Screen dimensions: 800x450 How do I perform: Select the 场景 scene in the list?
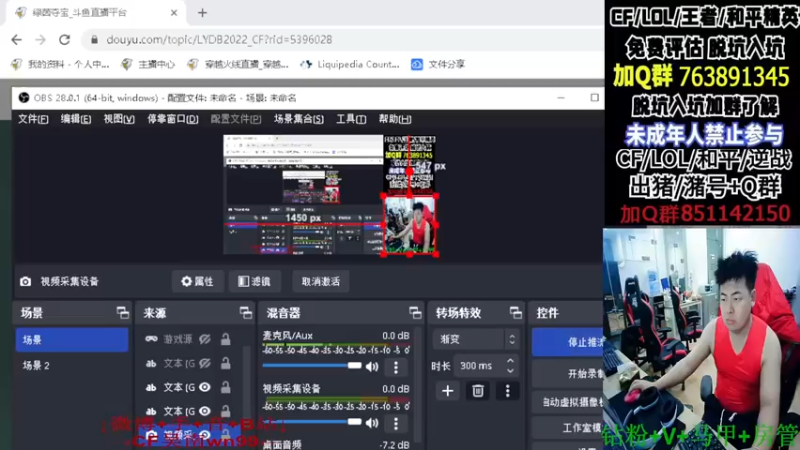coord(72,340)
